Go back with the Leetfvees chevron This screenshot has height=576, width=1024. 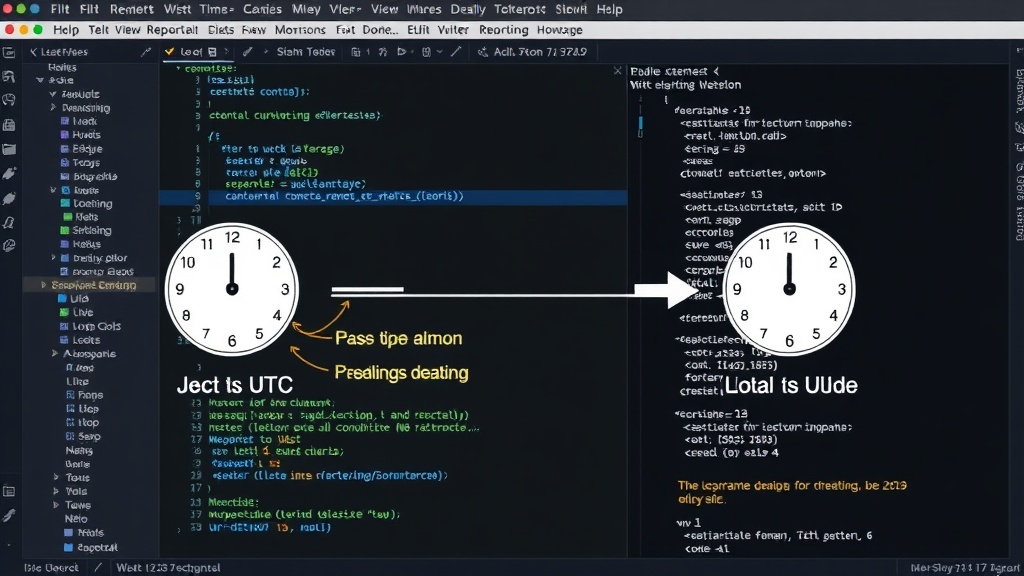pyautogui.click(x=33, y=52)
